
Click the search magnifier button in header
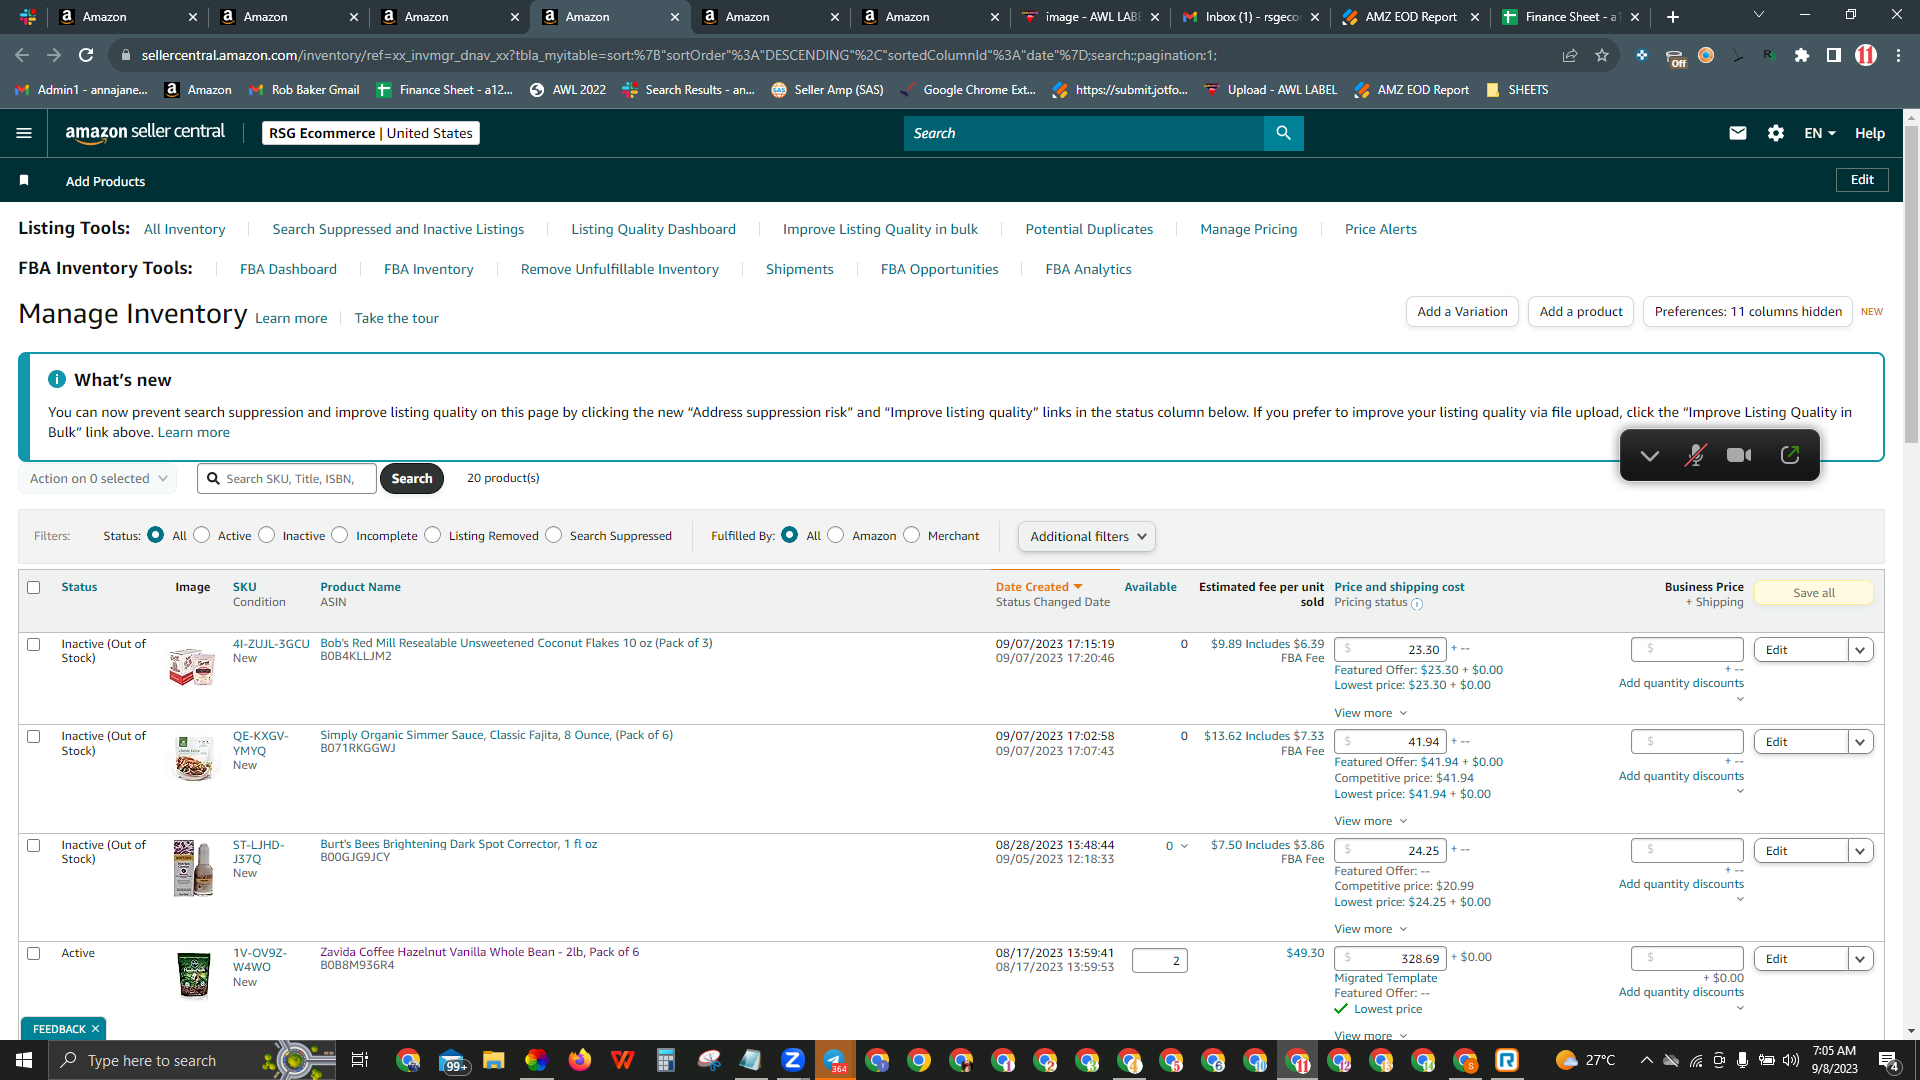point(1283,133)
